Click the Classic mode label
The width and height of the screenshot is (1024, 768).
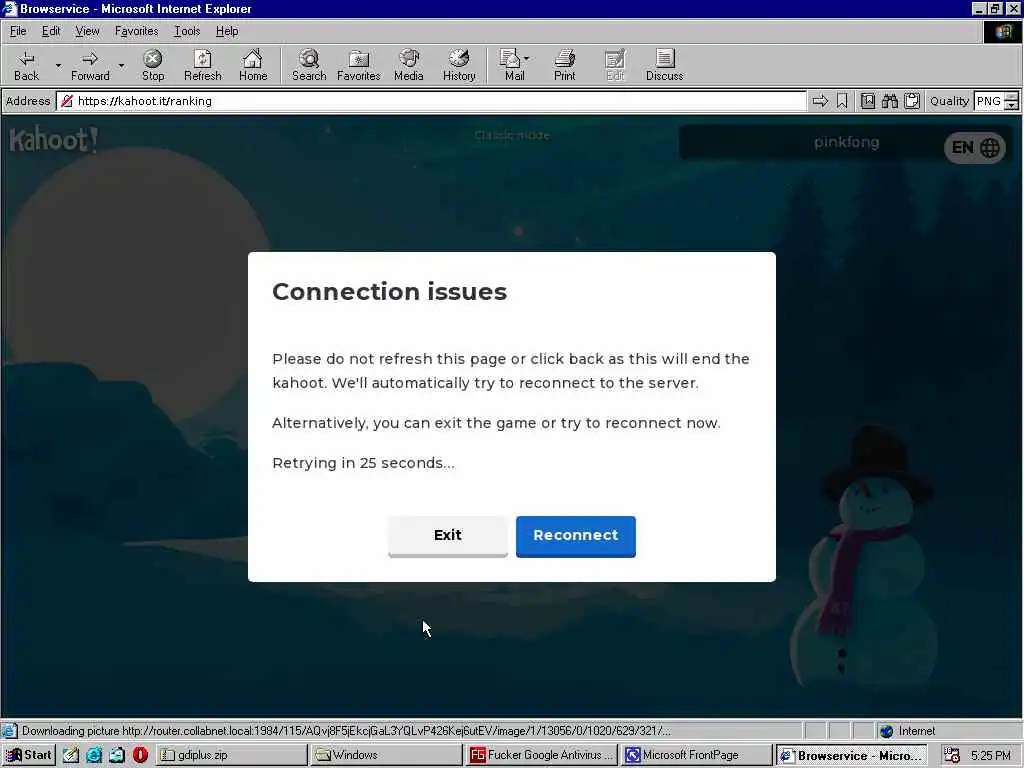512,135
